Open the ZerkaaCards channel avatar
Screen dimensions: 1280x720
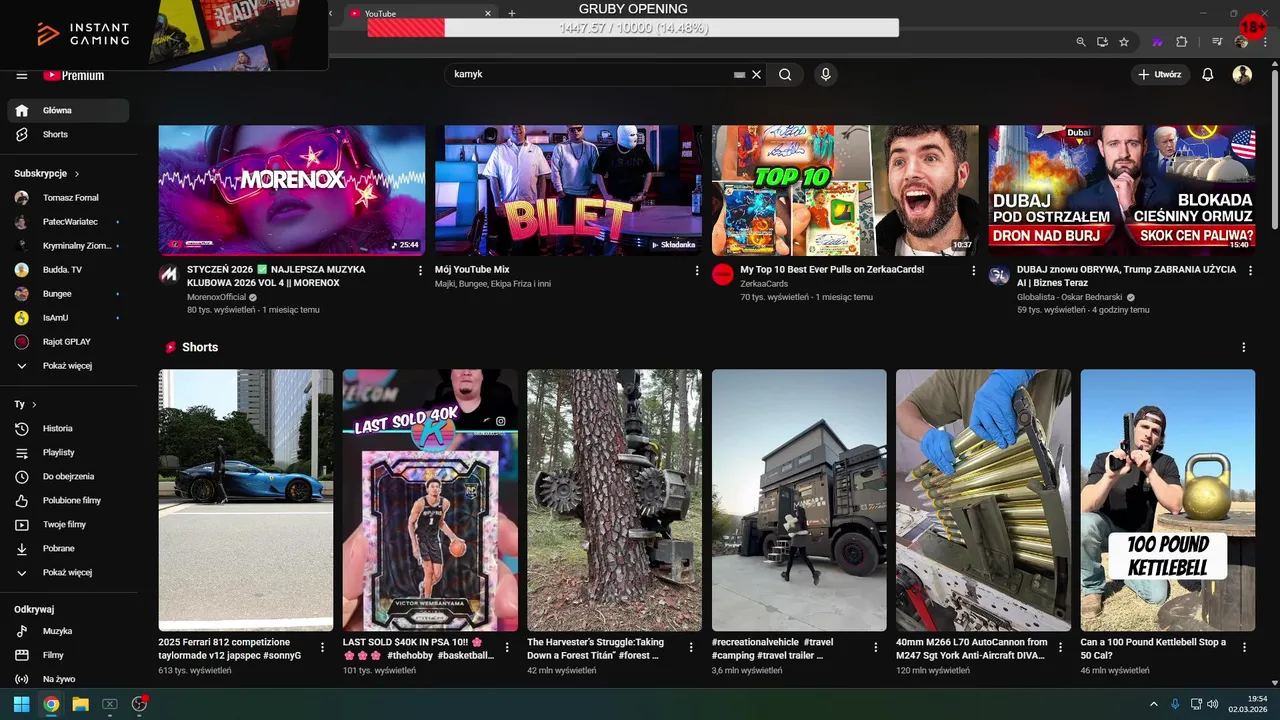coord(723,275)
